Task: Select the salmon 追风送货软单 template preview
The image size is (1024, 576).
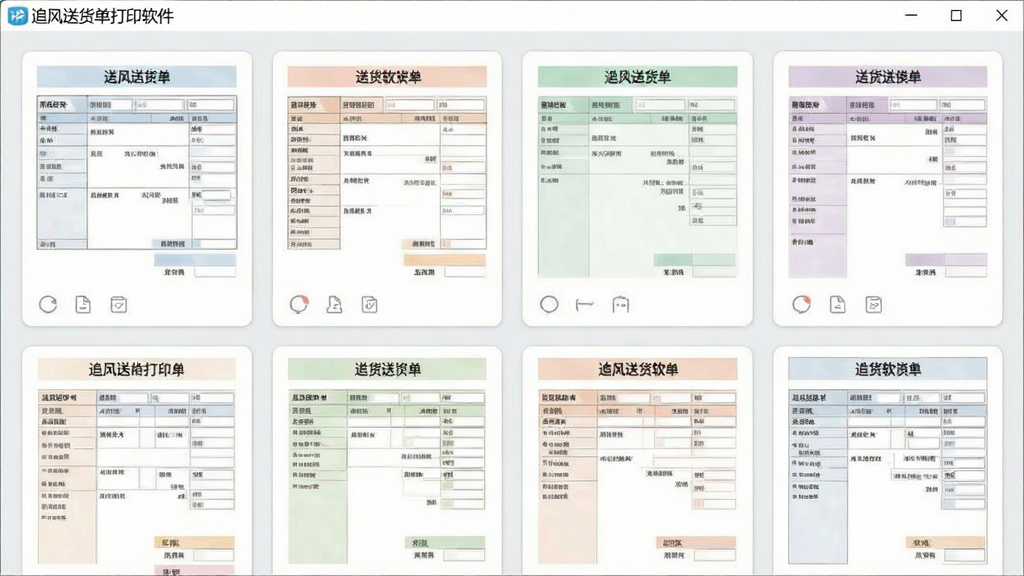Action: pyautogui.click(x=637, y=461)
